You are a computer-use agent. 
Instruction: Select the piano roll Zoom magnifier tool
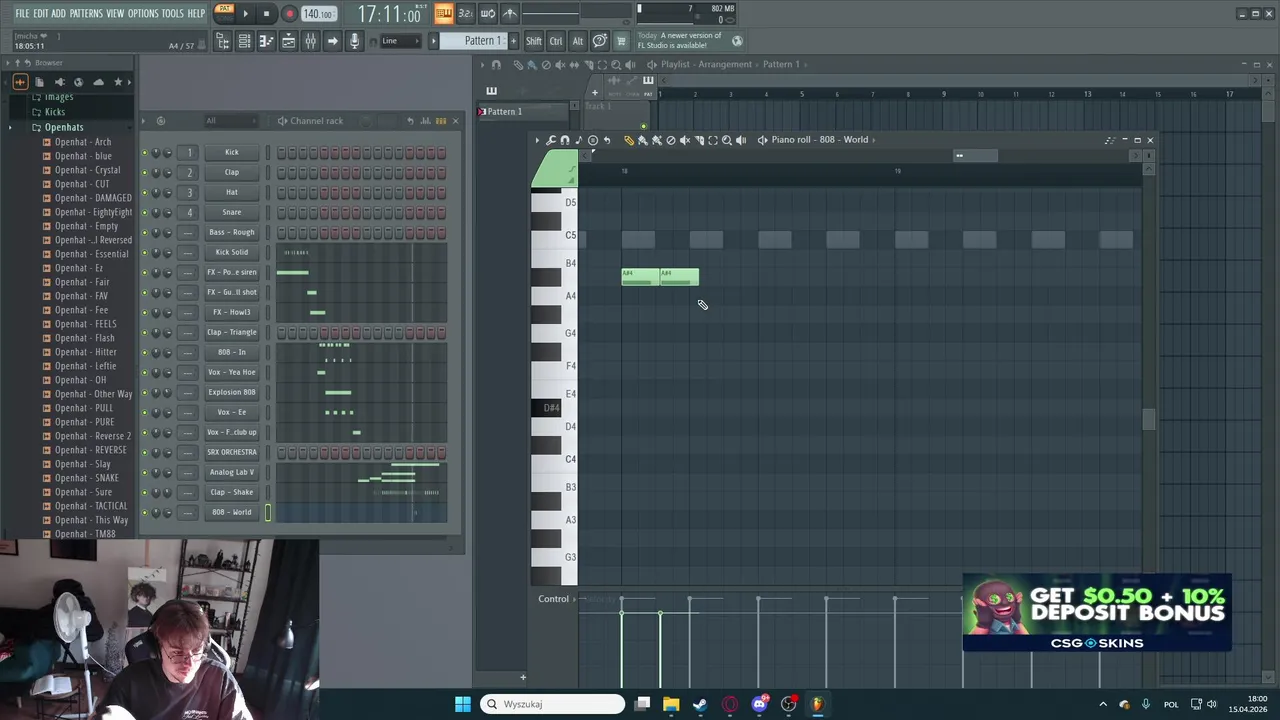(x=727, y=140)
